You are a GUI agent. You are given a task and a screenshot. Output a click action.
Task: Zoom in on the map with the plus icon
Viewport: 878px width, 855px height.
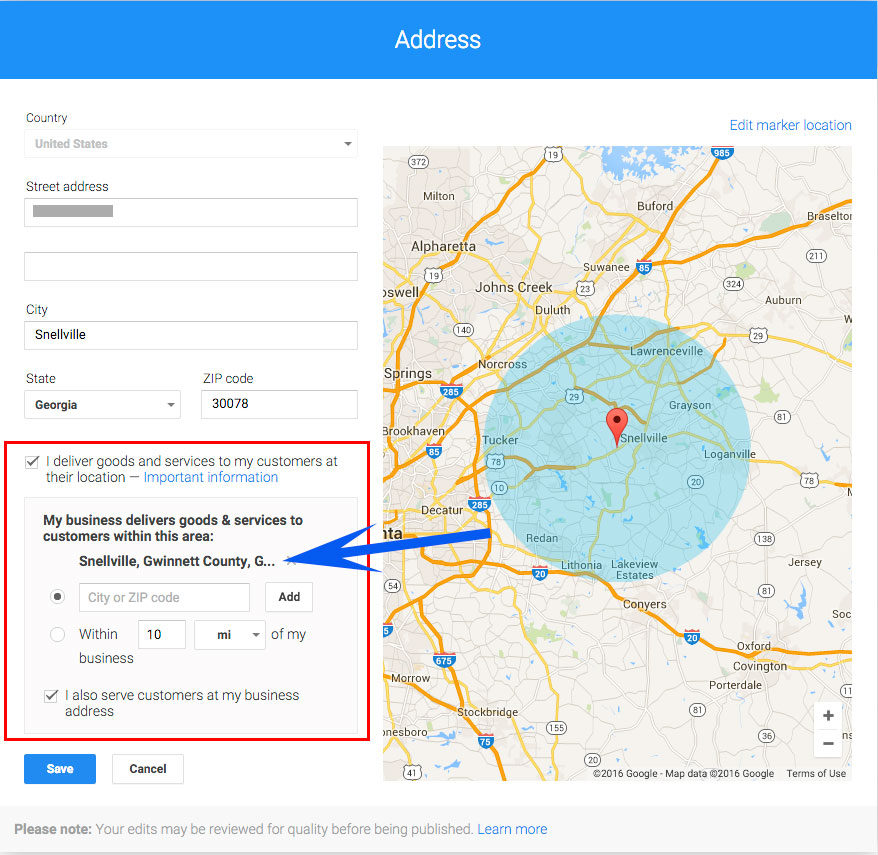828,715
